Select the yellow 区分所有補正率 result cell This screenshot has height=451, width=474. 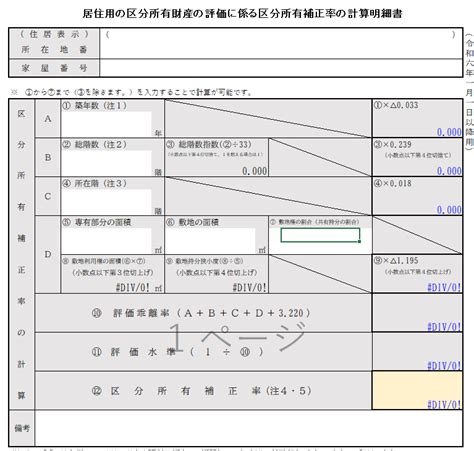point(417,390)
